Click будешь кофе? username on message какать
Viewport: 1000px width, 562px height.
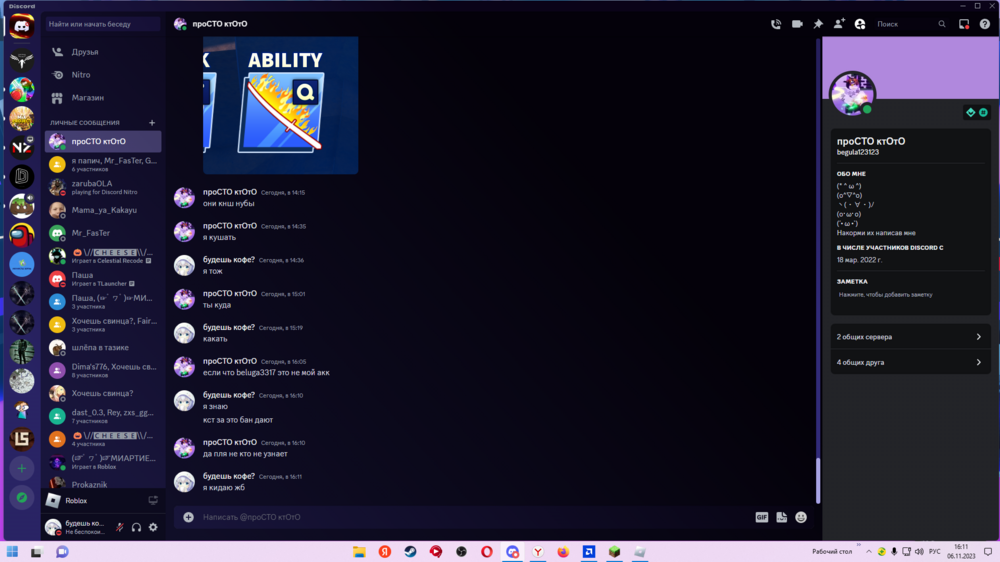pos(228,327)
